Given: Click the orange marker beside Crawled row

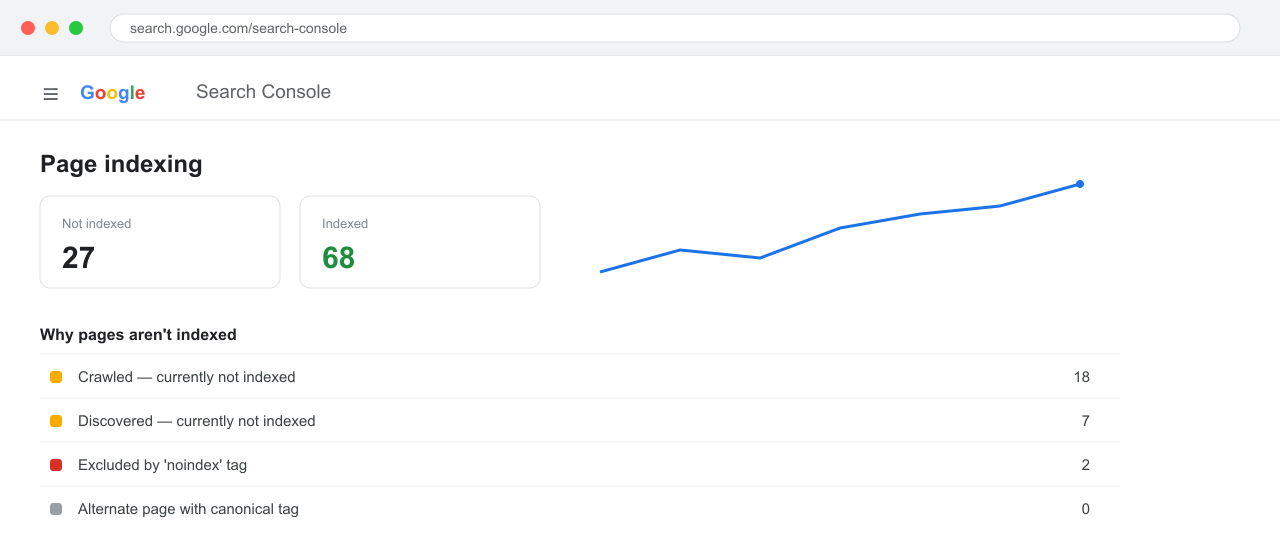Looking at the screenshot, I should pos(56,377).
